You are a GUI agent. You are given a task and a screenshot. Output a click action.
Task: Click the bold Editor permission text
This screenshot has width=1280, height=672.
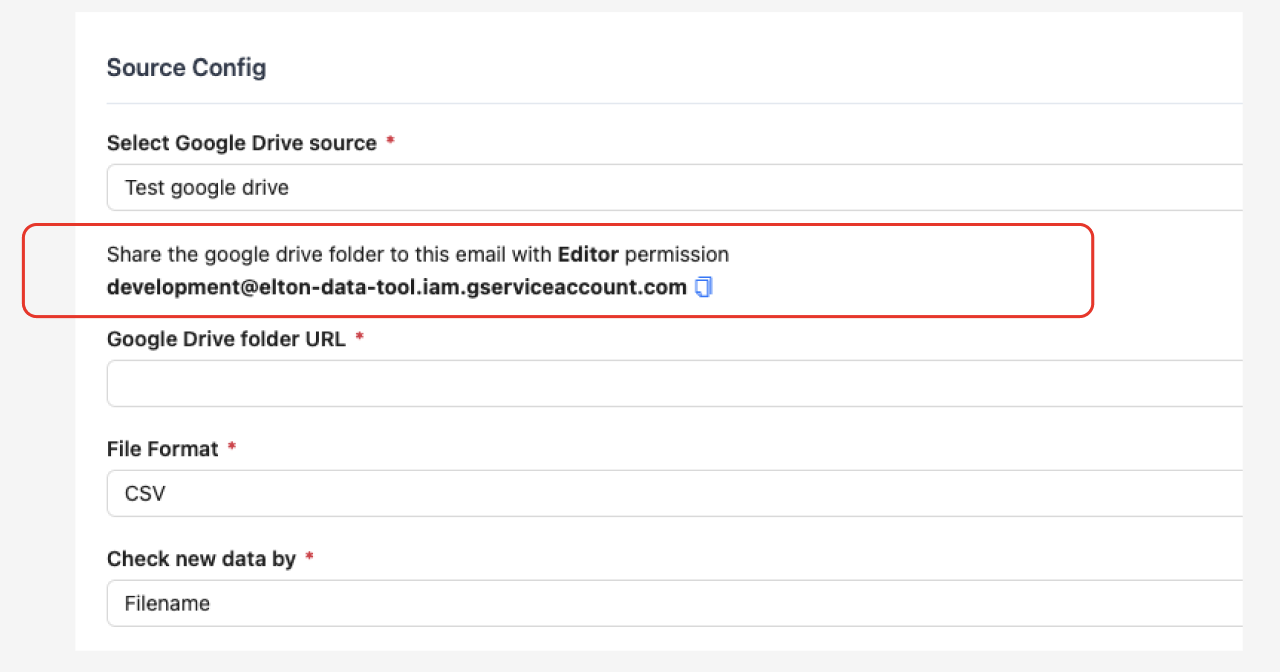point(588,254)
